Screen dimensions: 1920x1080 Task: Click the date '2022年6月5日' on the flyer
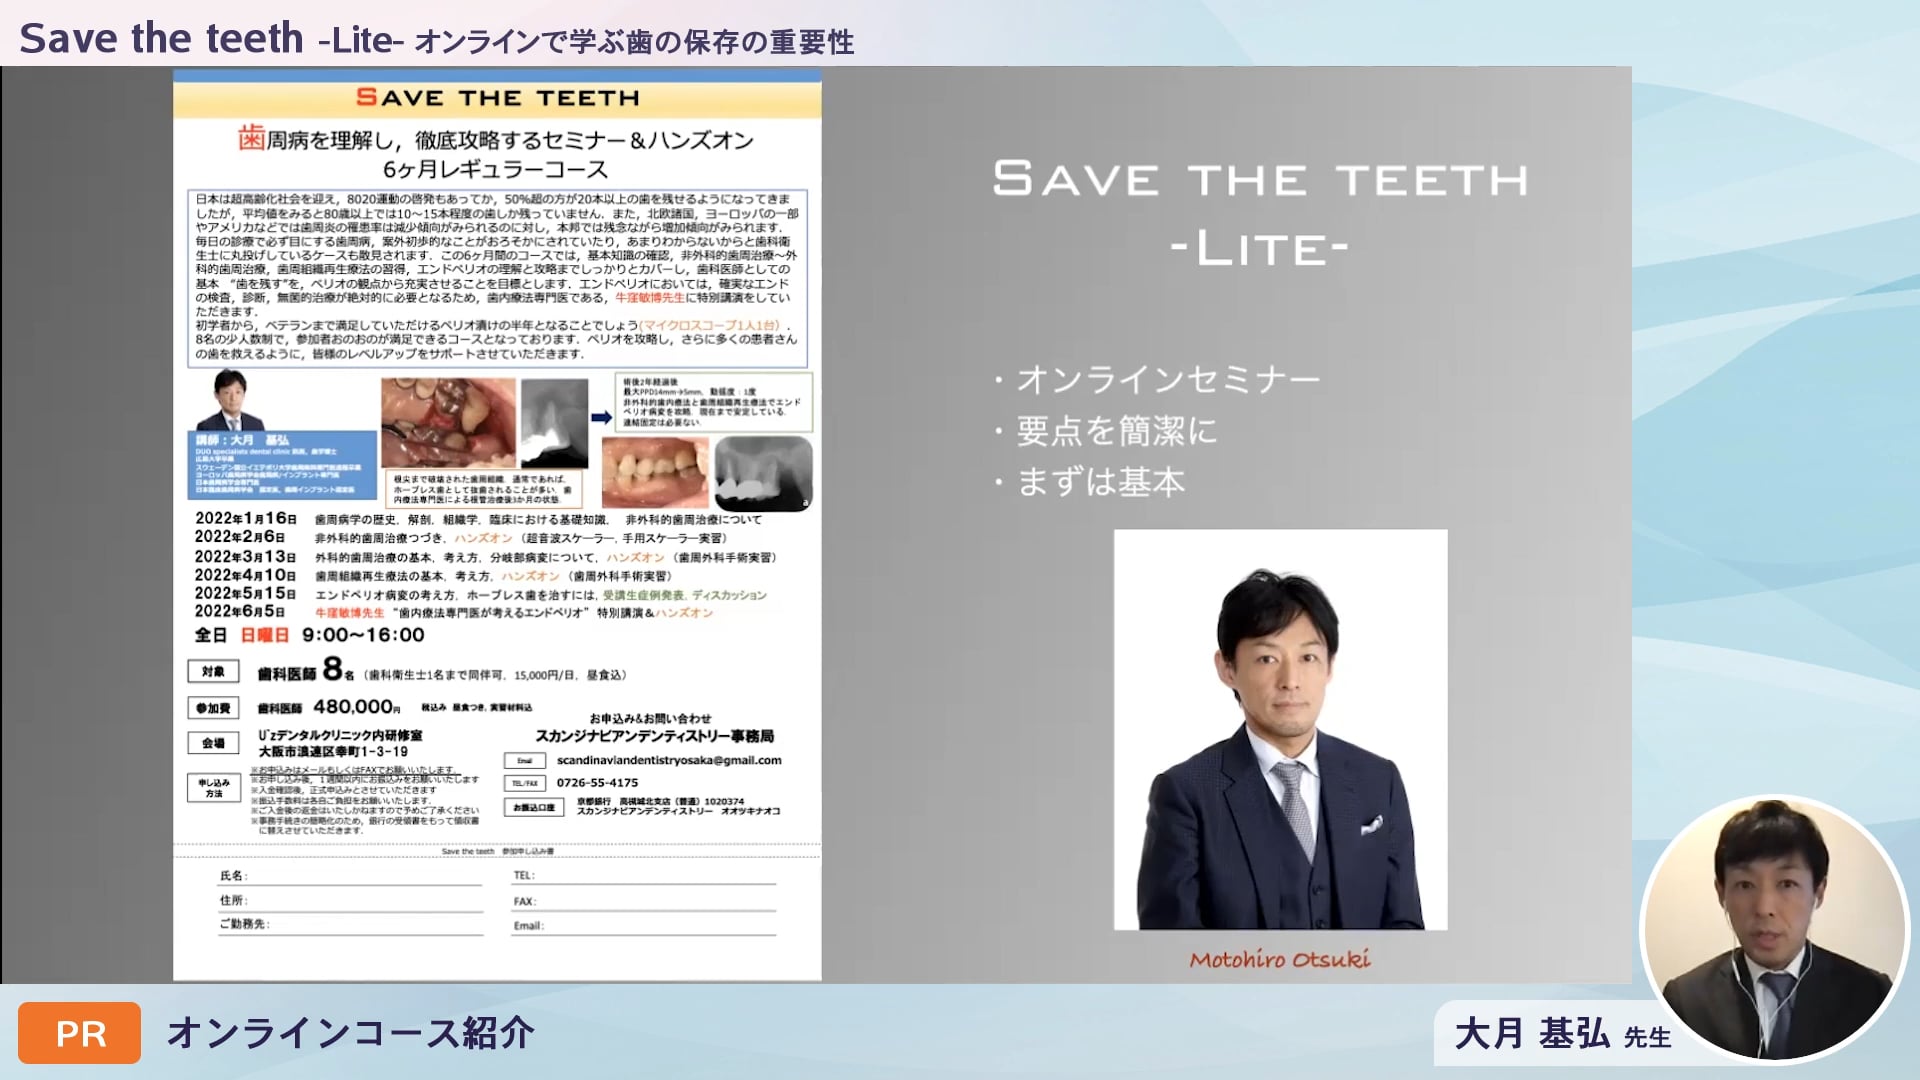click(x=240, y=612)
